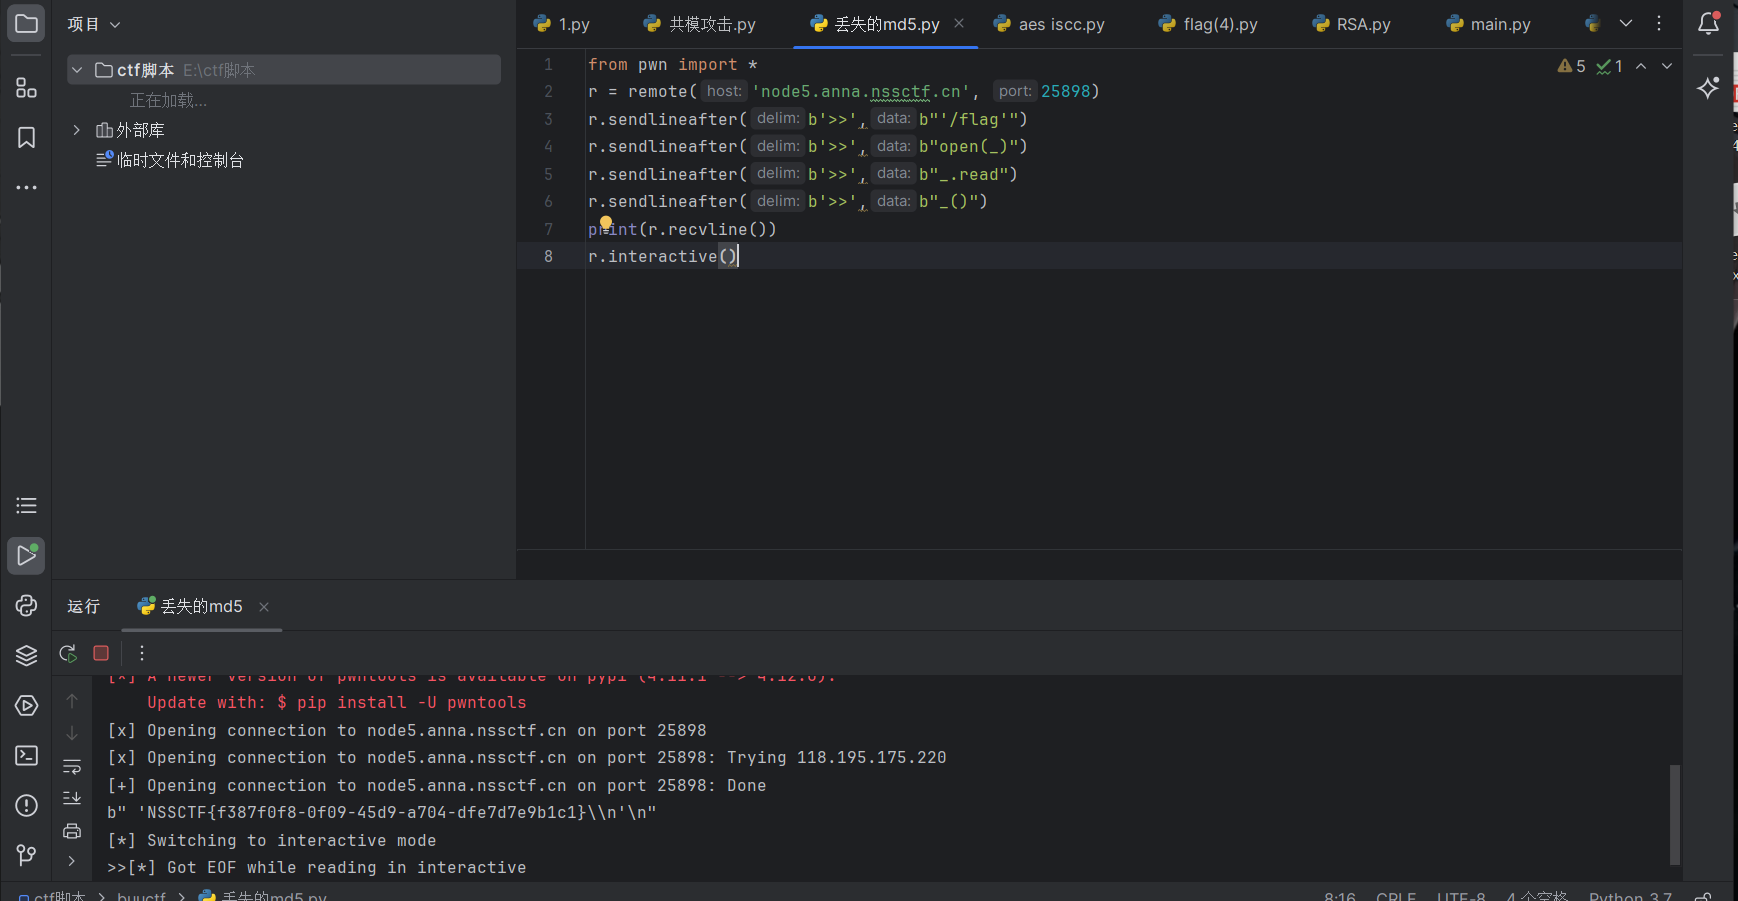
Task: Show hidden editor tabs dropdown
Action: point(1626,23)
